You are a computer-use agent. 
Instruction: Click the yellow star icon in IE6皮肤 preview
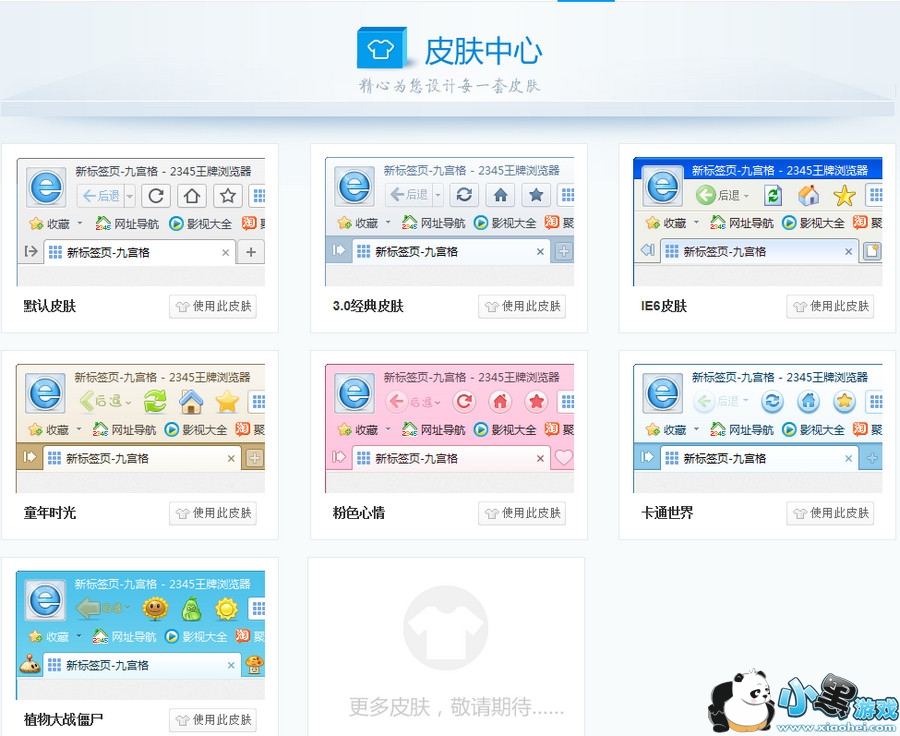coord(844,196)
